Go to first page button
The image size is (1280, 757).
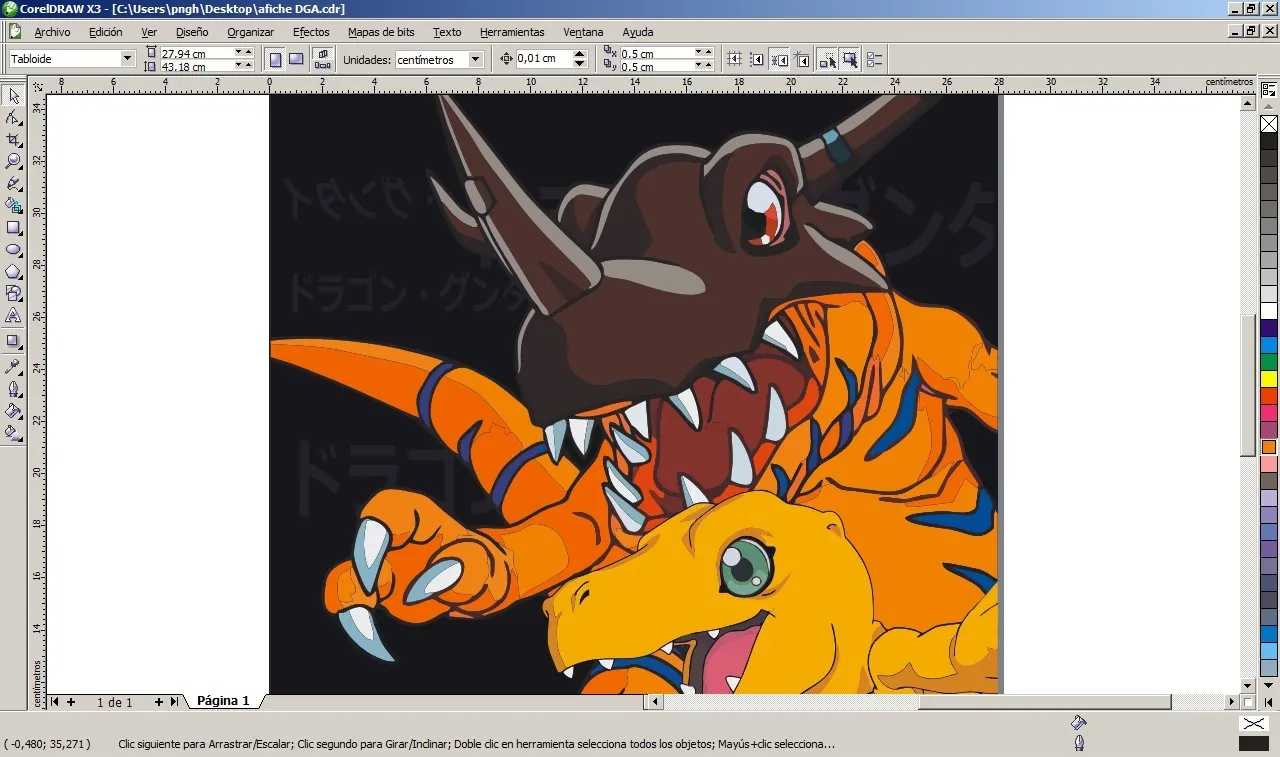pyautogui.click(x=55, y=702)
